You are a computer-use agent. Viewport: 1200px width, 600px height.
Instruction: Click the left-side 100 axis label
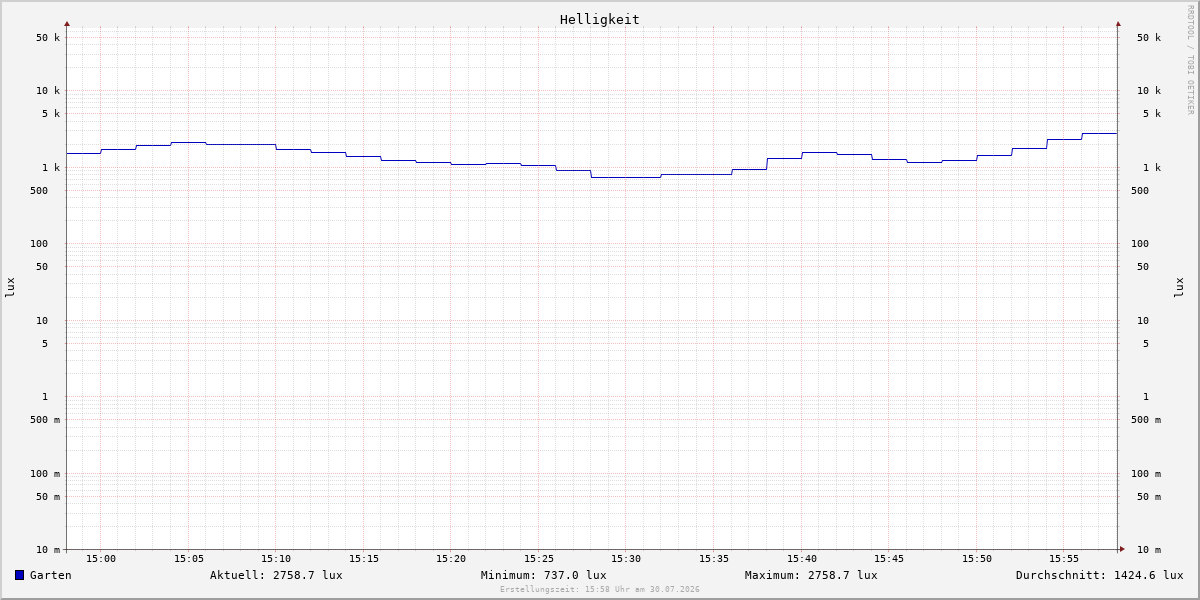coord(39,244)
